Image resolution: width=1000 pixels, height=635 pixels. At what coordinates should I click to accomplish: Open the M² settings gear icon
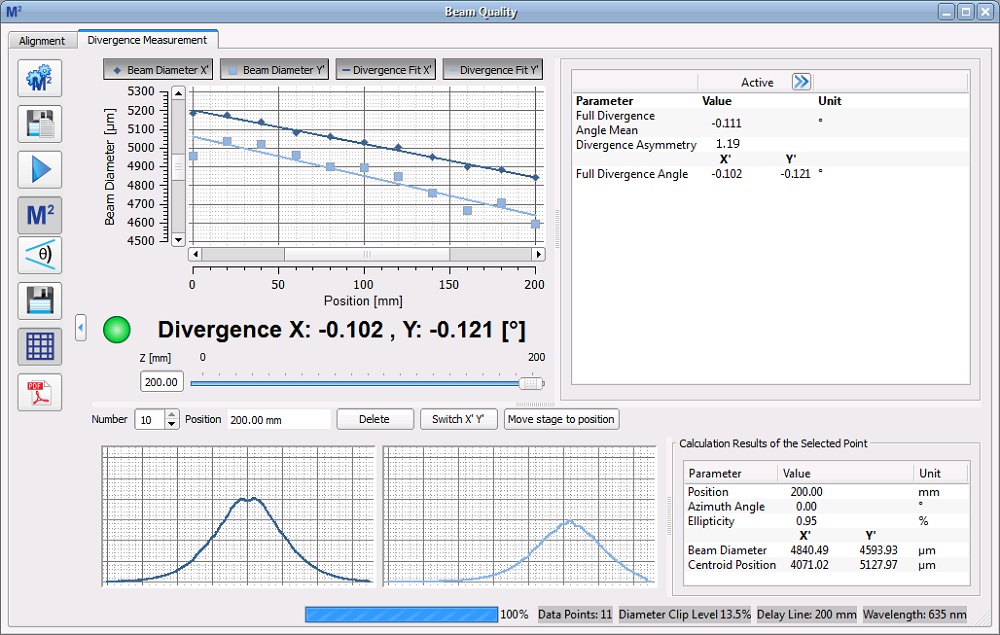[40, 78]
